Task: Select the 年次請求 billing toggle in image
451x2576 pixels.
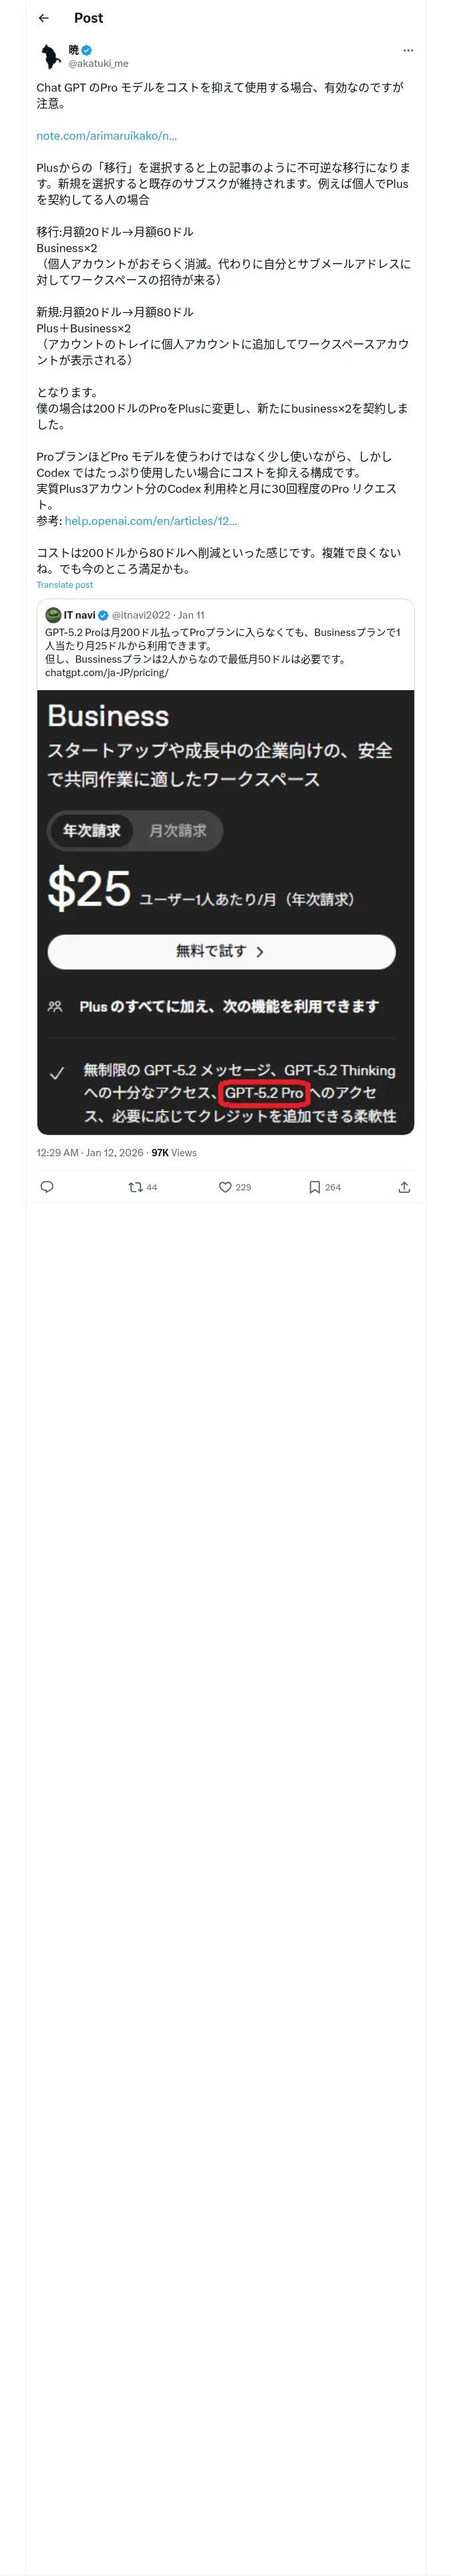Action: tap(92, 830)
